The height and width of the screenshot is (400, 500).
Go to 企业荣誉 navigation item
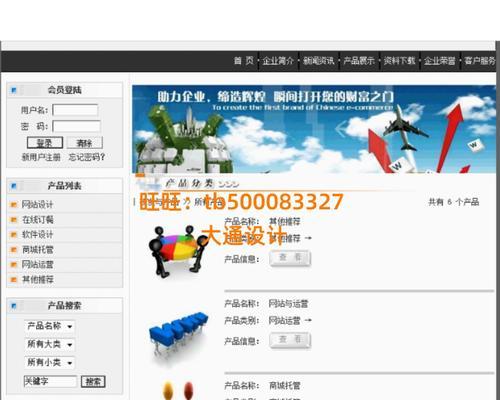point(440,61)
